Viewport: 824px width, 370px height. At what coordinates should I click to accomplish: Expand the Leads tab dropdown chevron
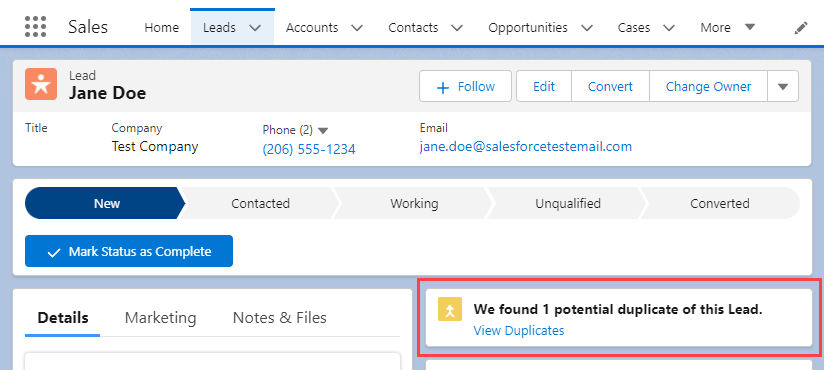coord(255,28)
